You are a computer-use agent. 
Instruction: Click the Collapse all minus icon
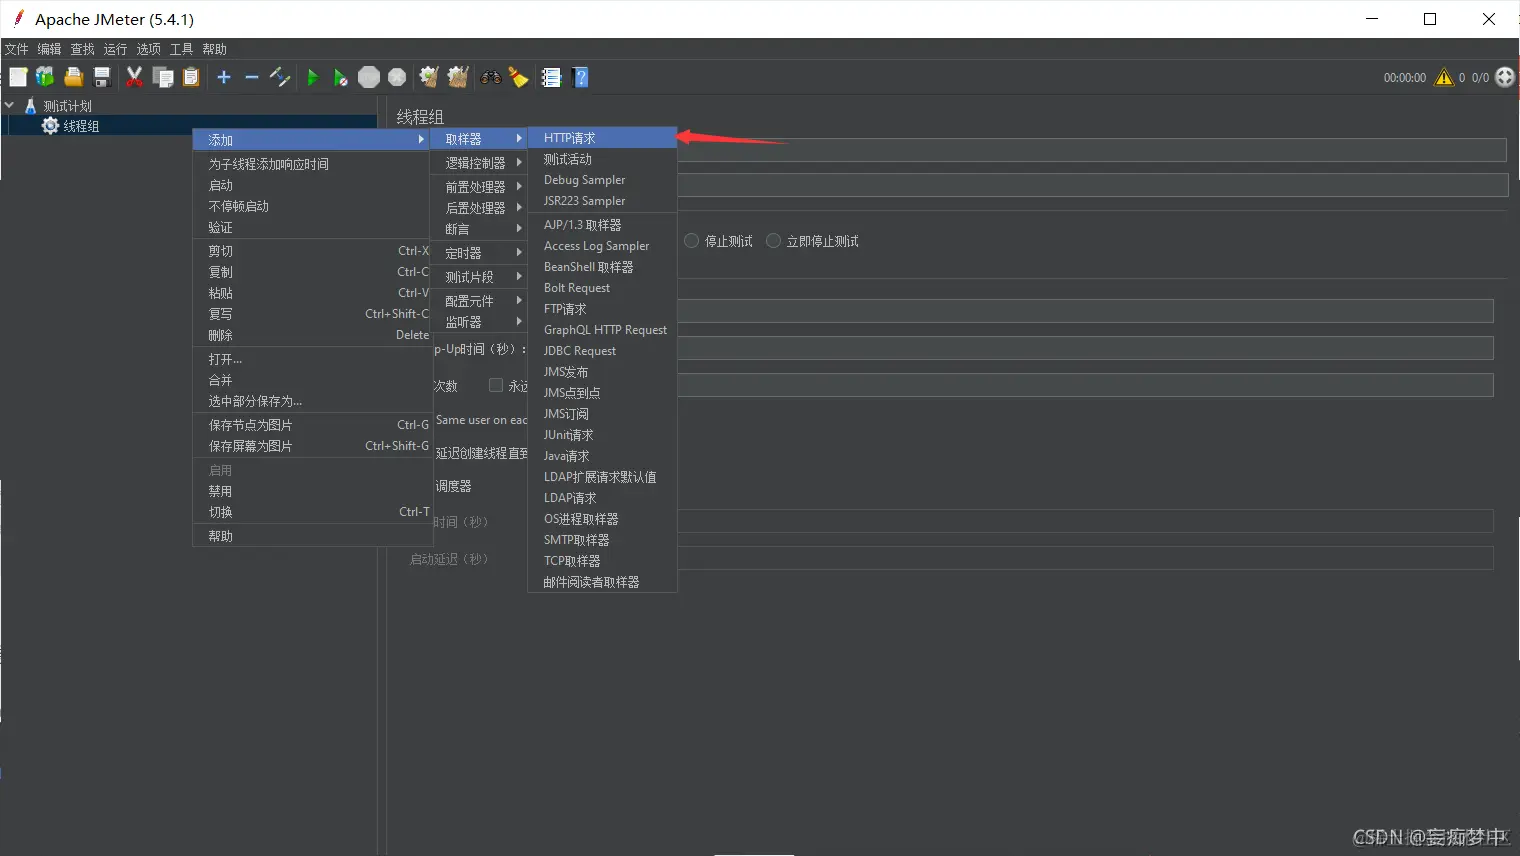(251, 77)
